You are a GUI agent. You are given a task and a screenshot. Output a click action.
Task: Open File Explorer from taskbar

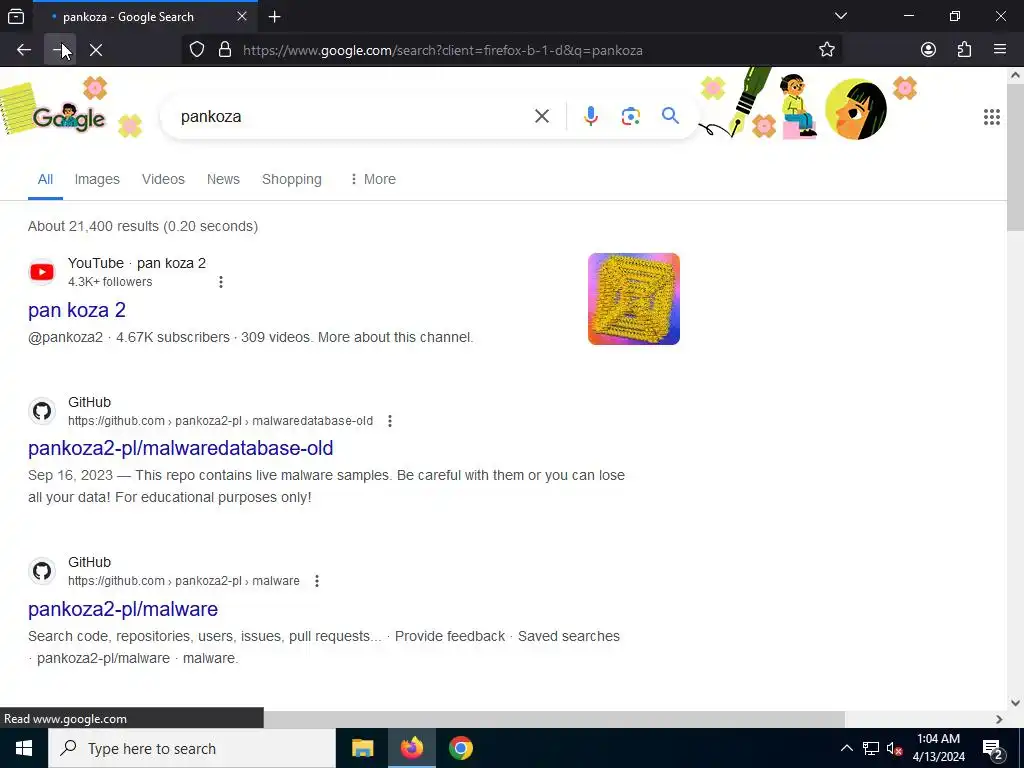(x=362, y=748)
